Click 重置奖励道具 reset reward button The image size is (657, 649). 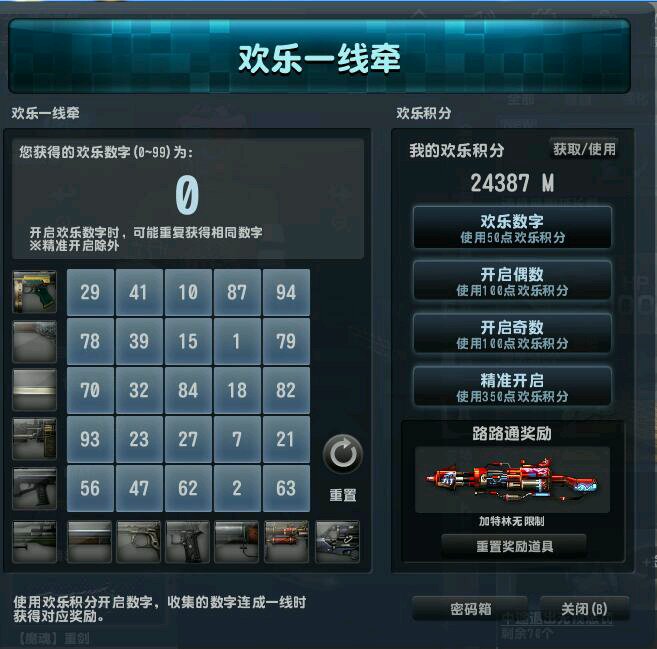514,546
